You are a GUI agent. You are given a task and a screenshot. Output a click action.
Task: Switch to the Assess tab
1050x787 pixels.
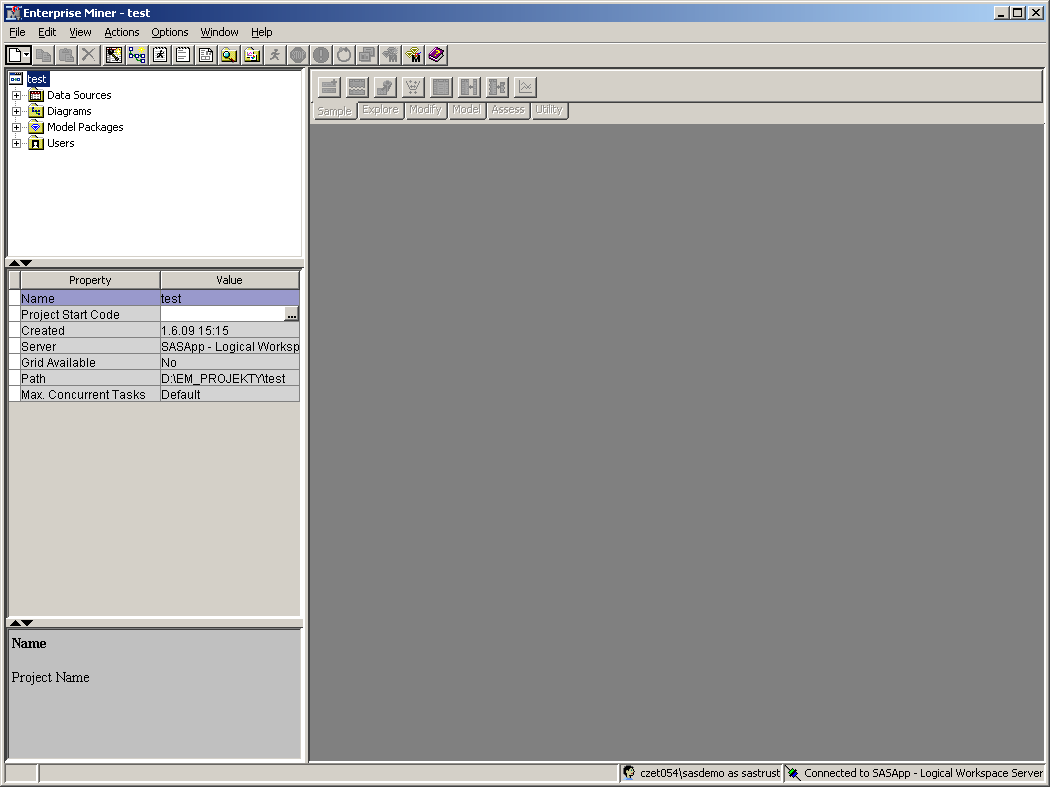[508, 110]
